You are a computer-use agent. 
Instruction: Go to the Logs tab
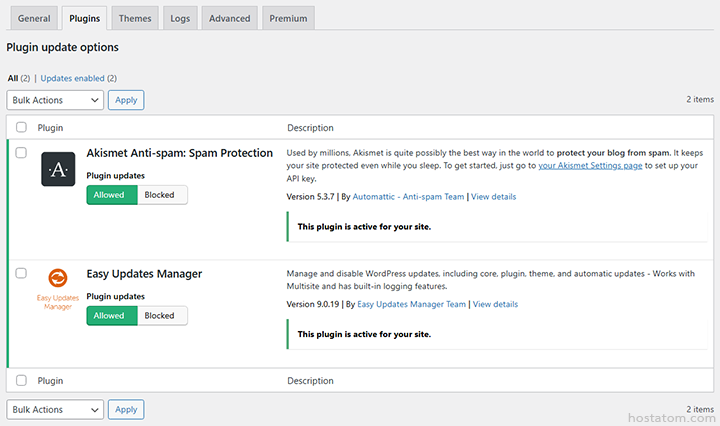pos(180,18)
